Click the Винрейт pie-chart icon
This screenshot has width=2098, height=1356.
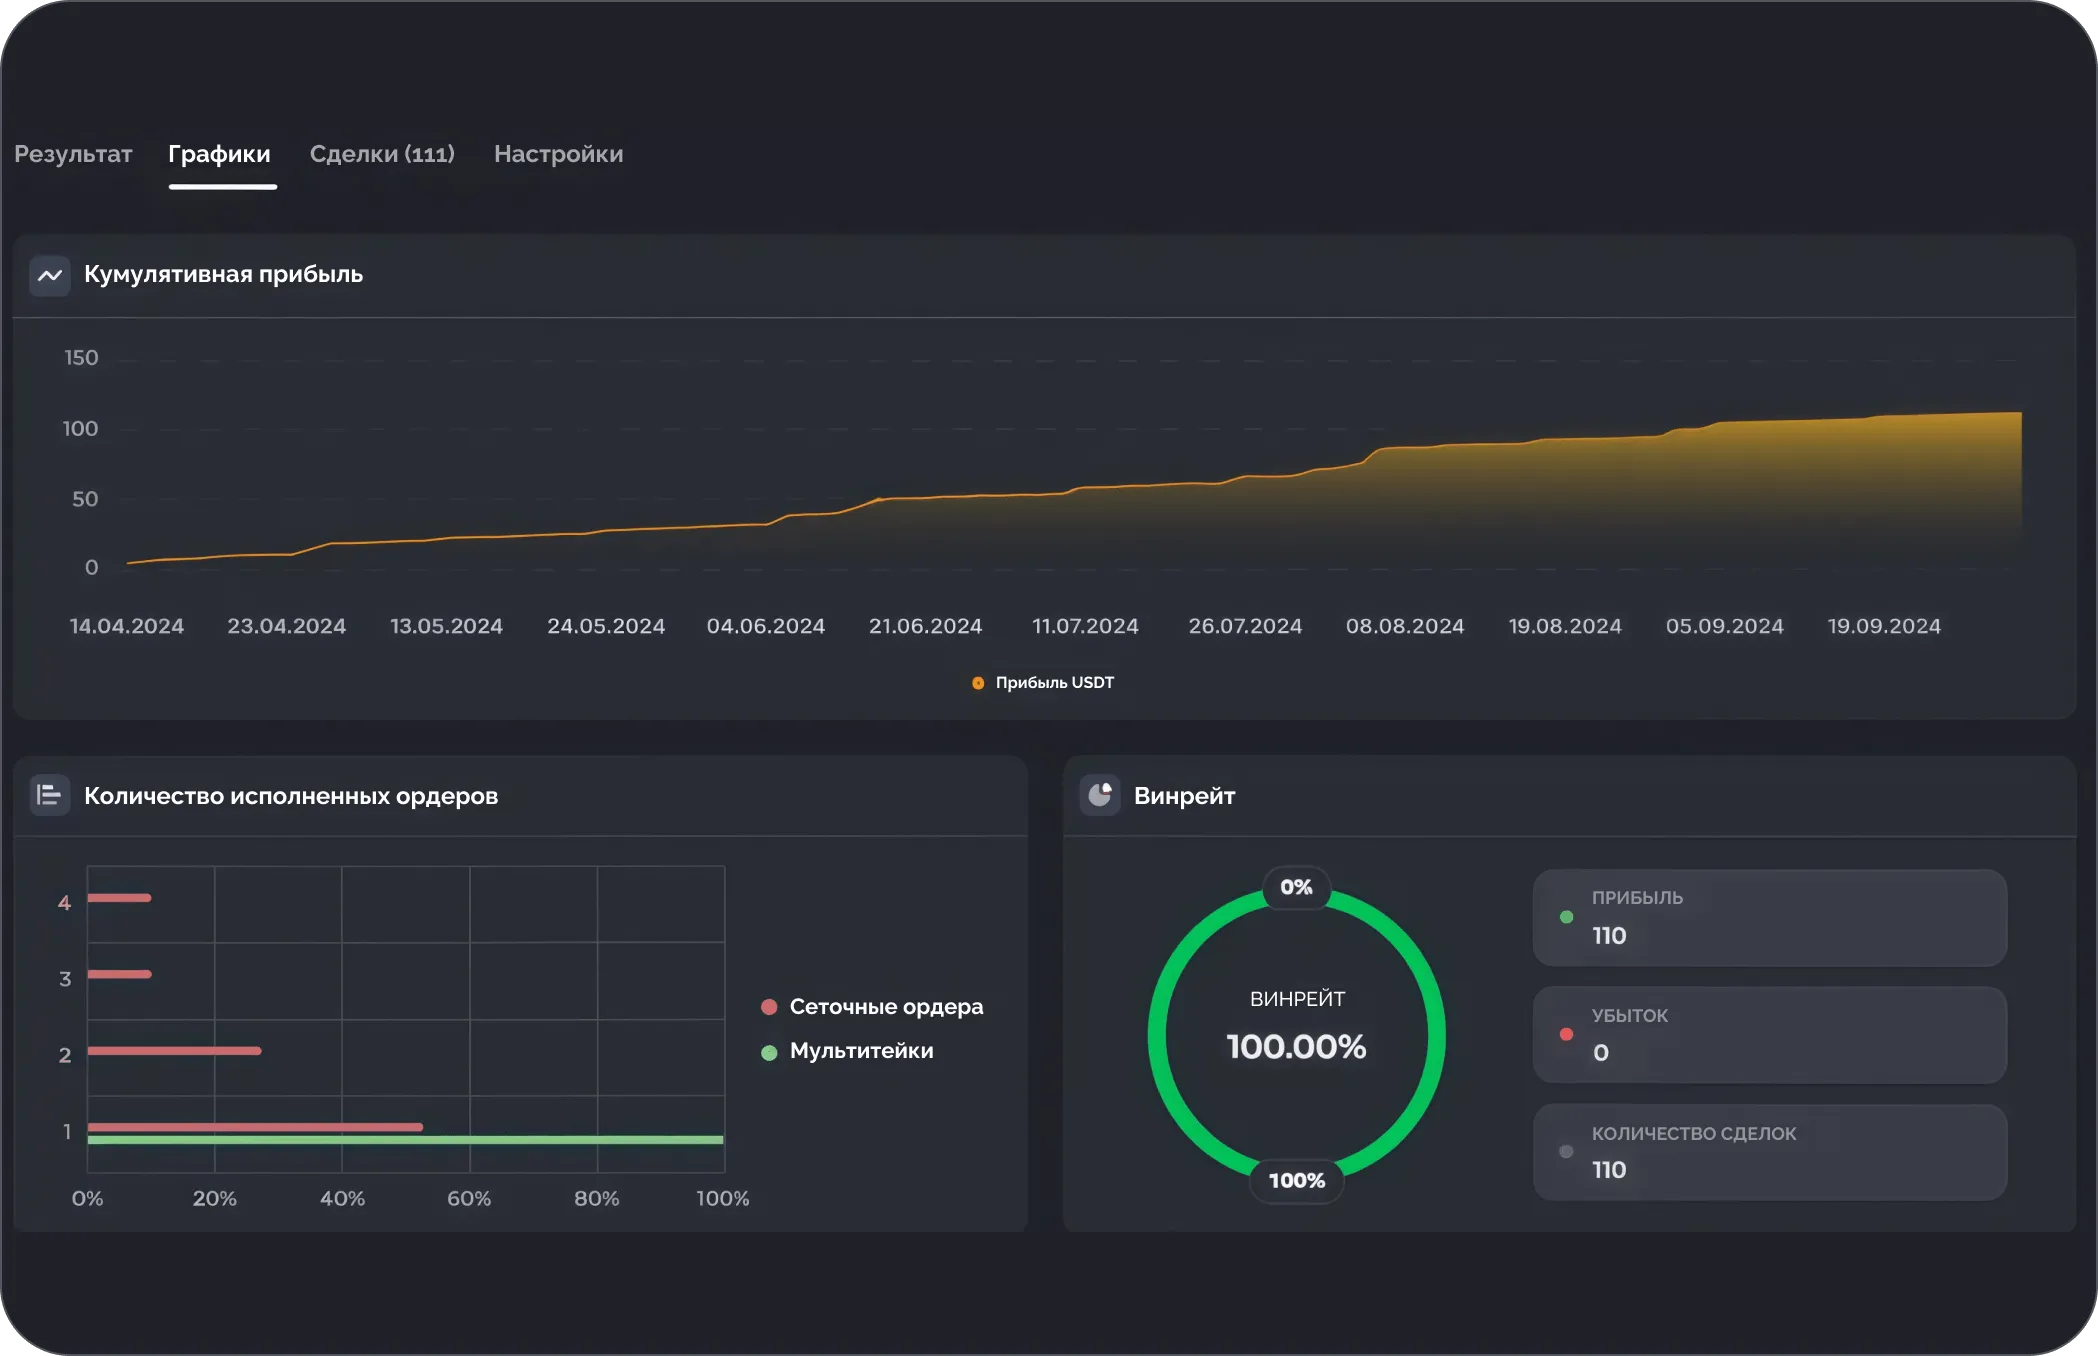[x=1099, y=796]
